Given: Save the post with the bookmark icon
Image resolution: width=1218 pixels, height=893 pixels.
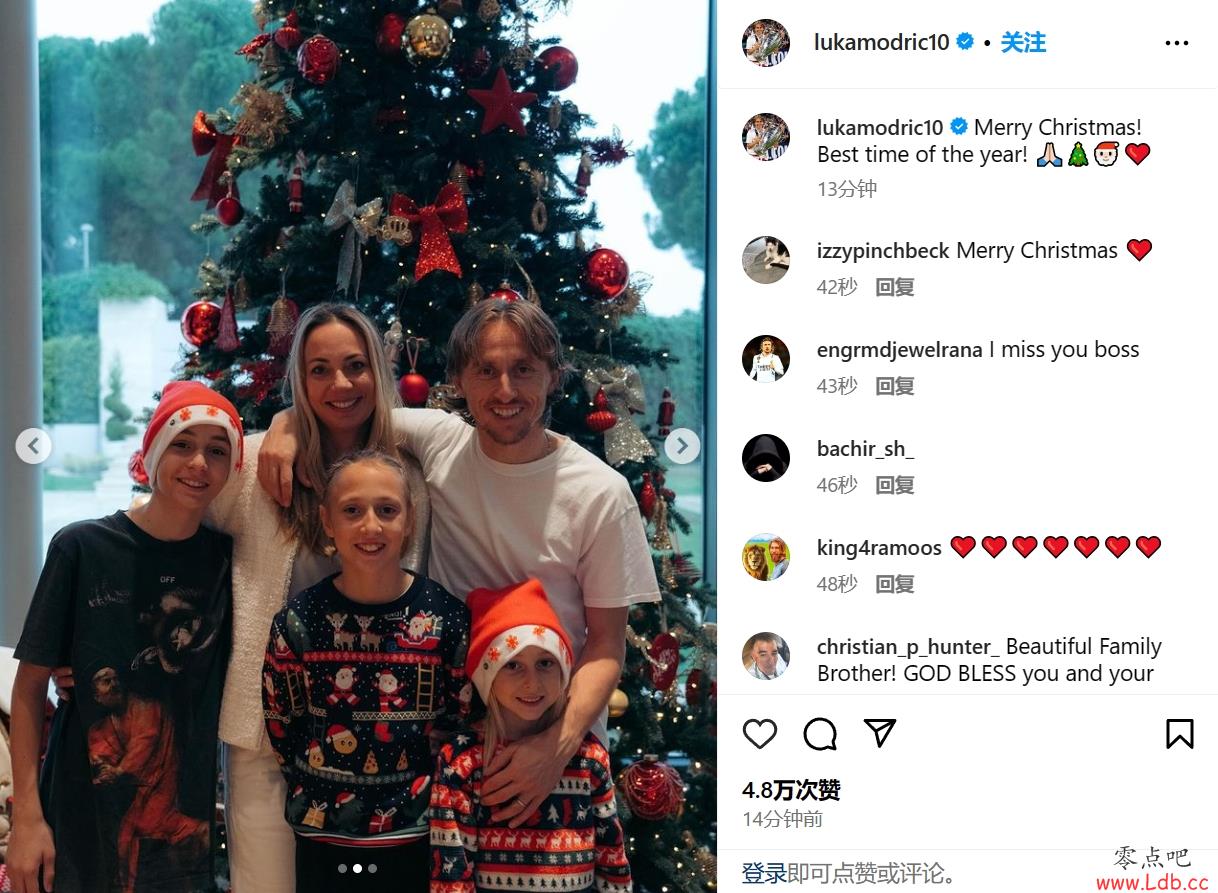Looking at the screenshot, I should [1180, 734].
